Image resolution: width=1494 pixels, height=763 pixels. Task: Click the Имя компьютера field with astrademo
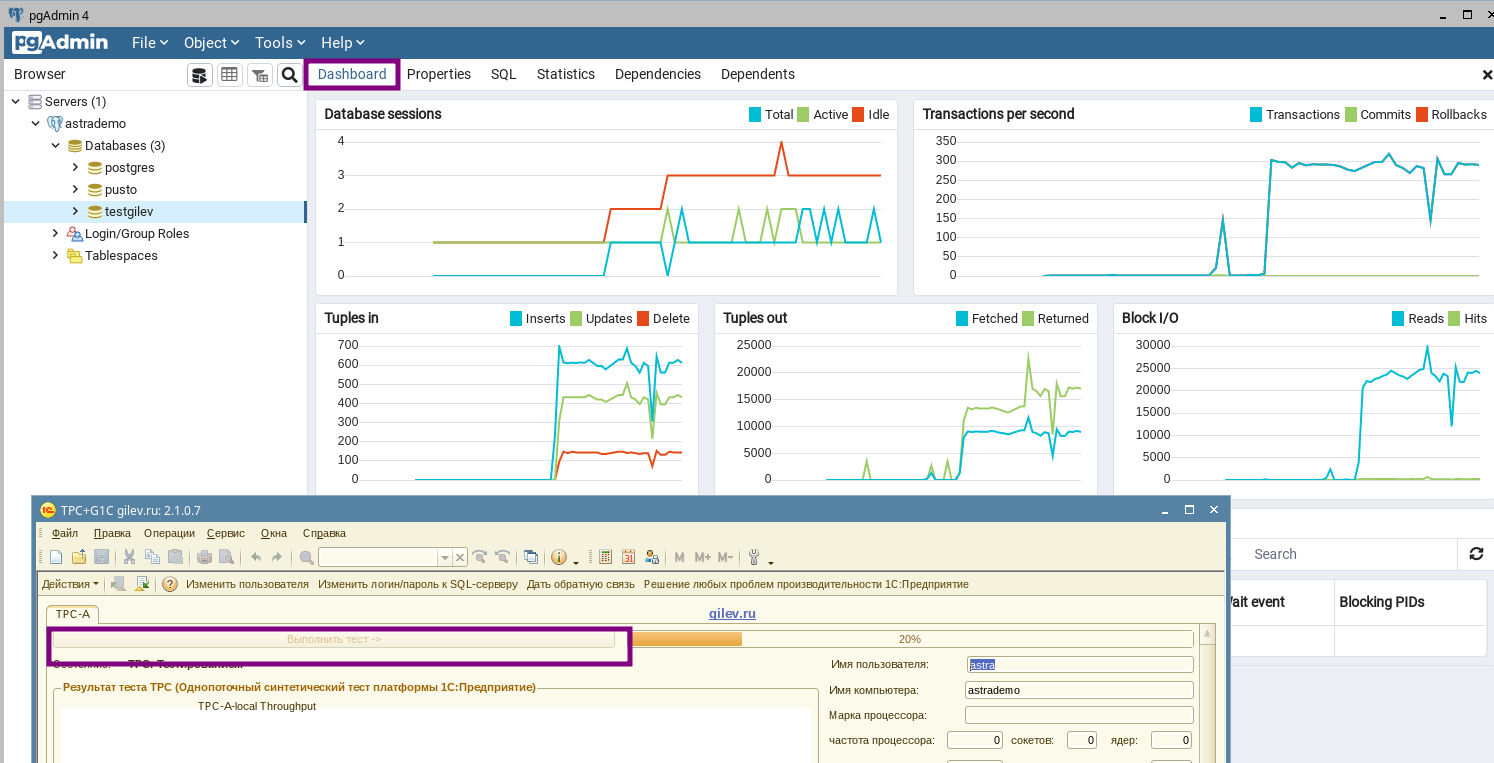1079,690
